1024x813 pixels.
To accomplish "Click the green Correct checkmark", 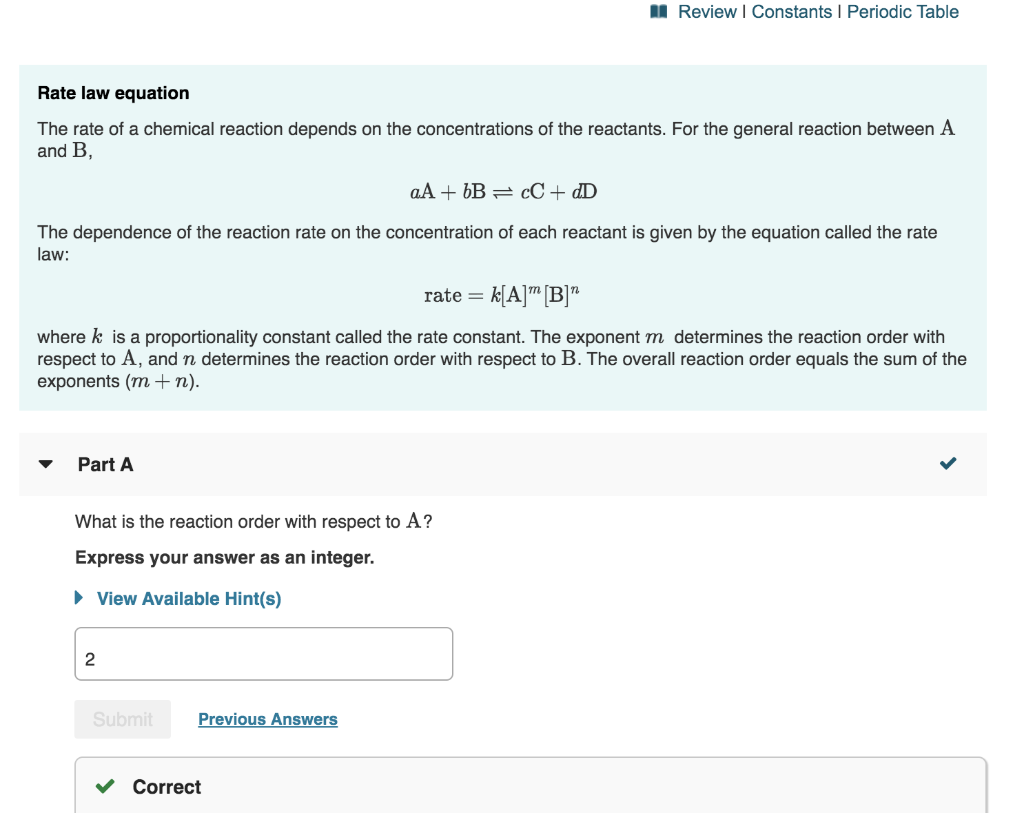I will 104,787.
